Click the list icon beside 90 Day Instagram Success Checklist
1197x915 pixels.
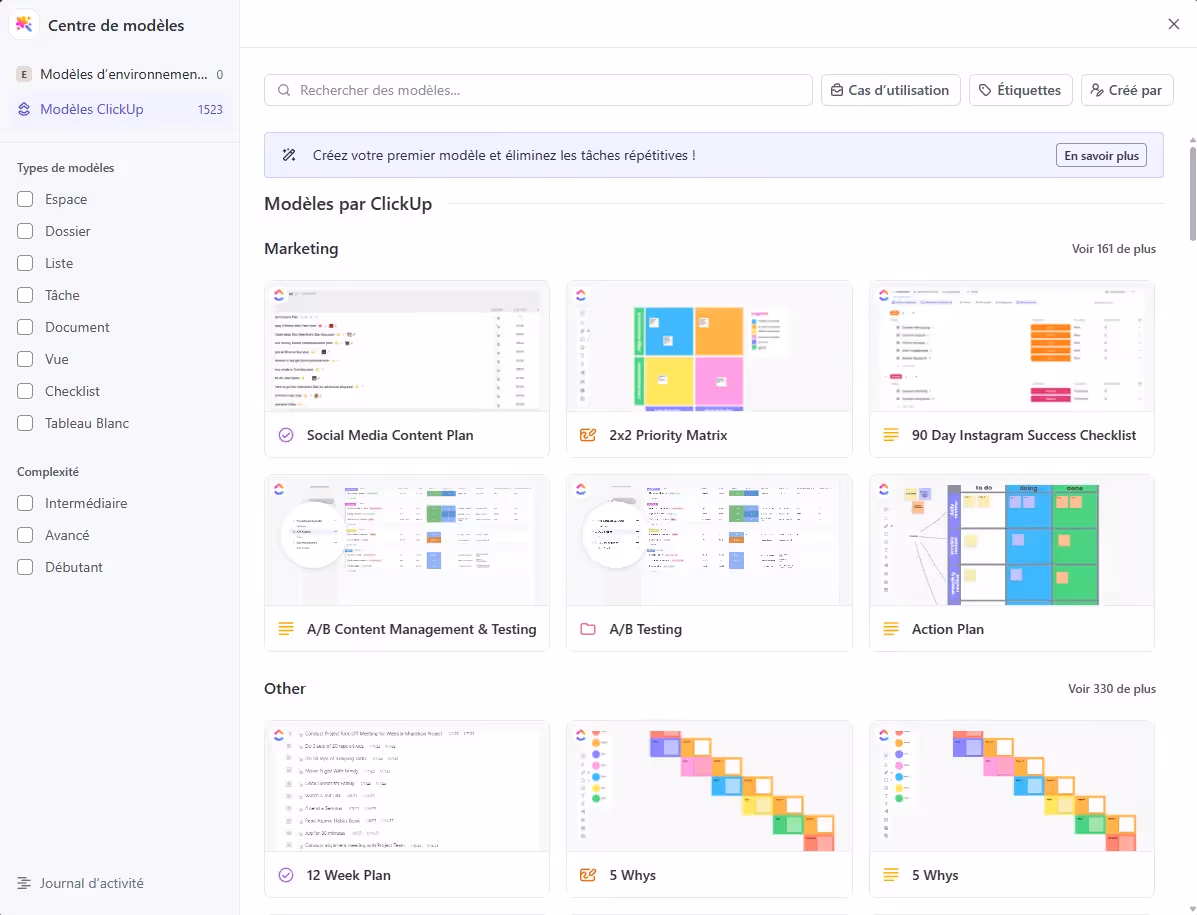(x=891, y=435)
